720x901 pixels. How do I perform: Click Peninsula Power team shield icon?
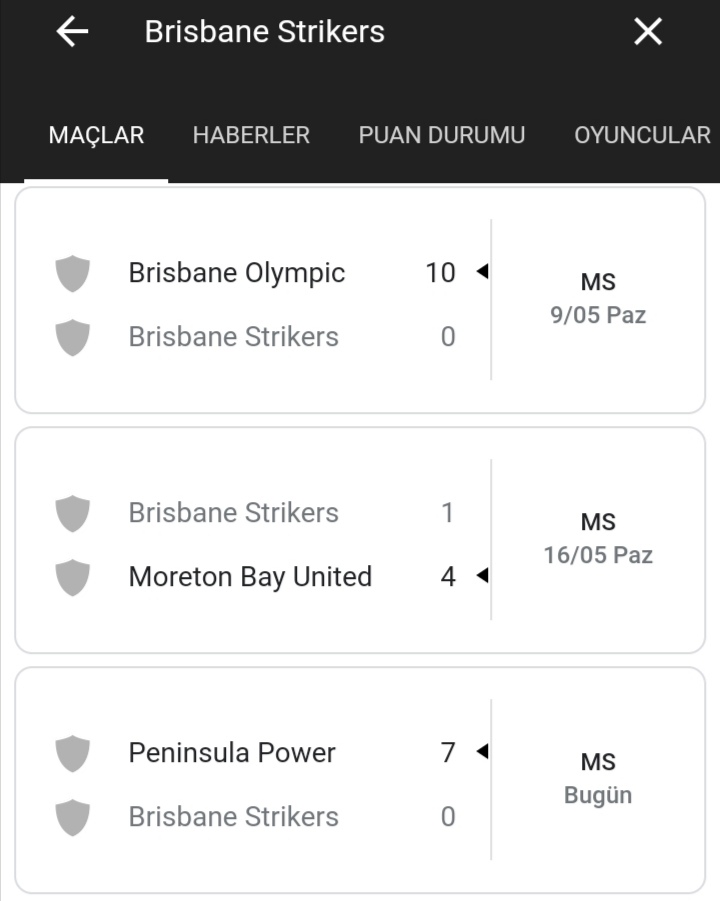coord(72,753)
